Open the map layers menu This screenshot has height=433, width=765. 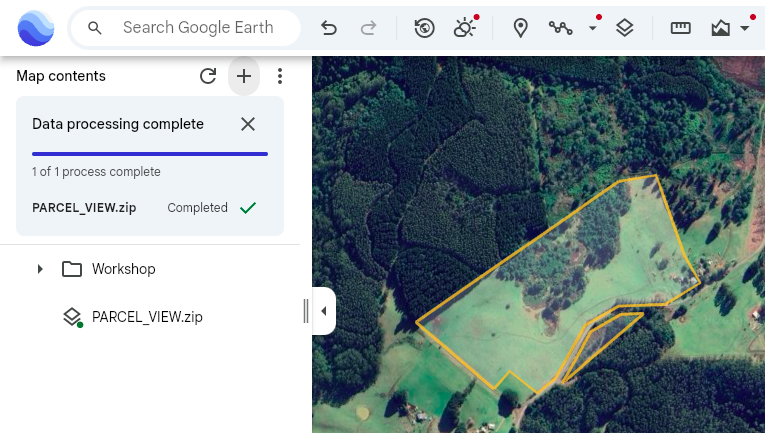tap(624, 28)
